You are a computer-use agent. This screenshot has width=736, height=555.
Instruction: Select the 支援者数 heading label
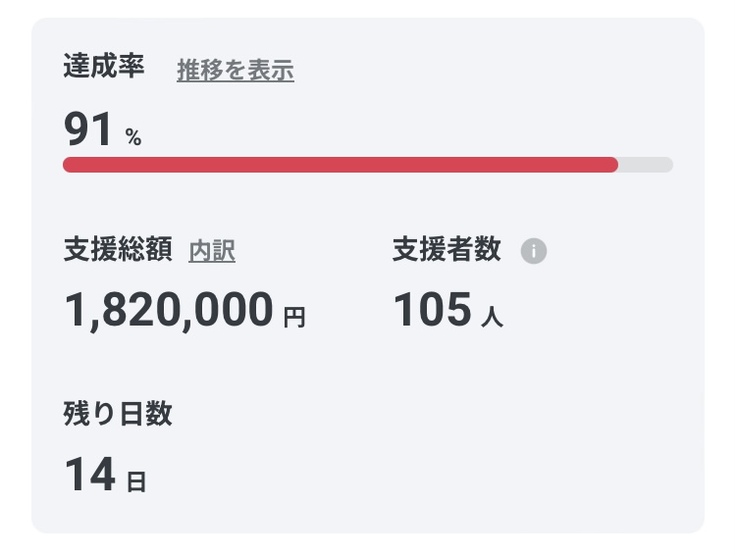[x=446, y=250]
